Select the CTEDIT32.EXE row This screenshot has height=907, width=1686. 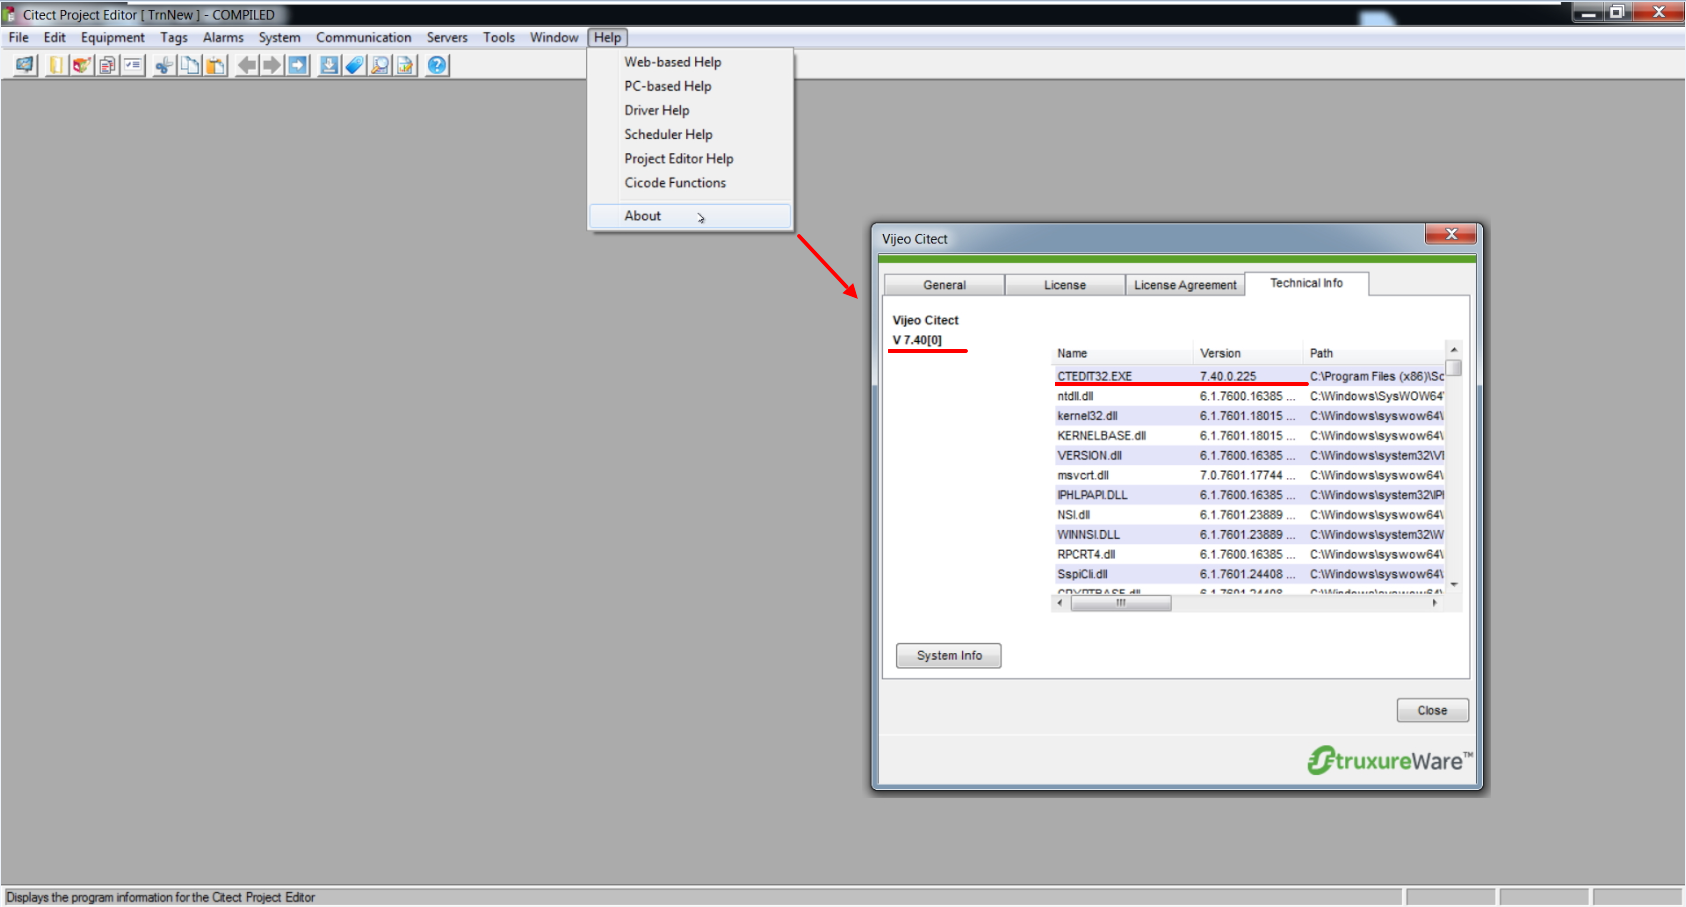[1249, 376]
